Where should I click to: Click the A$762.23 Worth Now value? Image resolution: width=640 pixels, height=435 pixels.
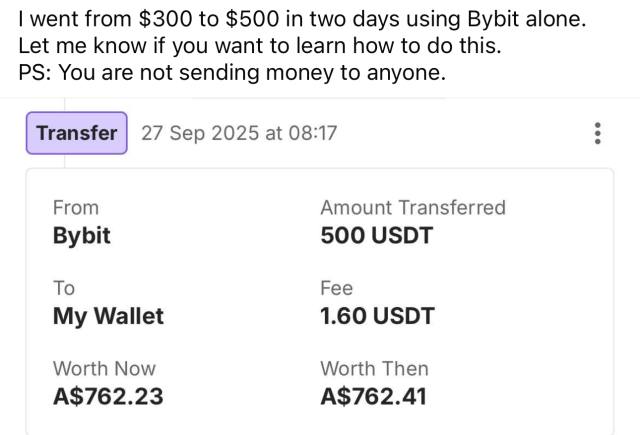[x=108, y=396]
